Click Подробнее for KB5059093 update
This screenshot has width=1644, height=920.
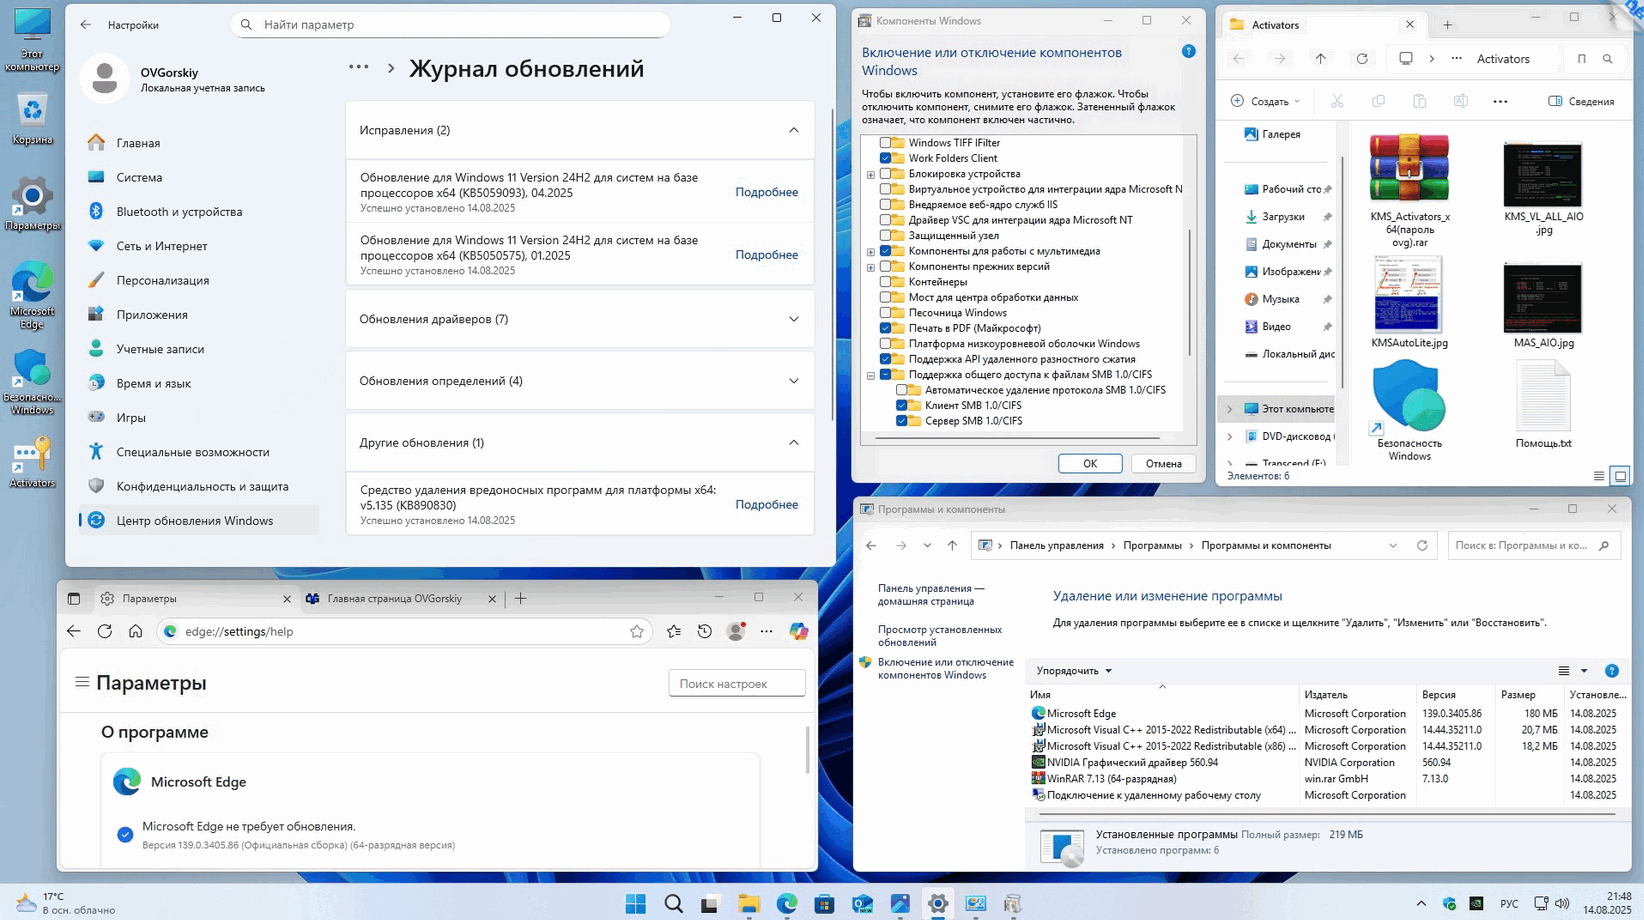(x=767, y=192)
